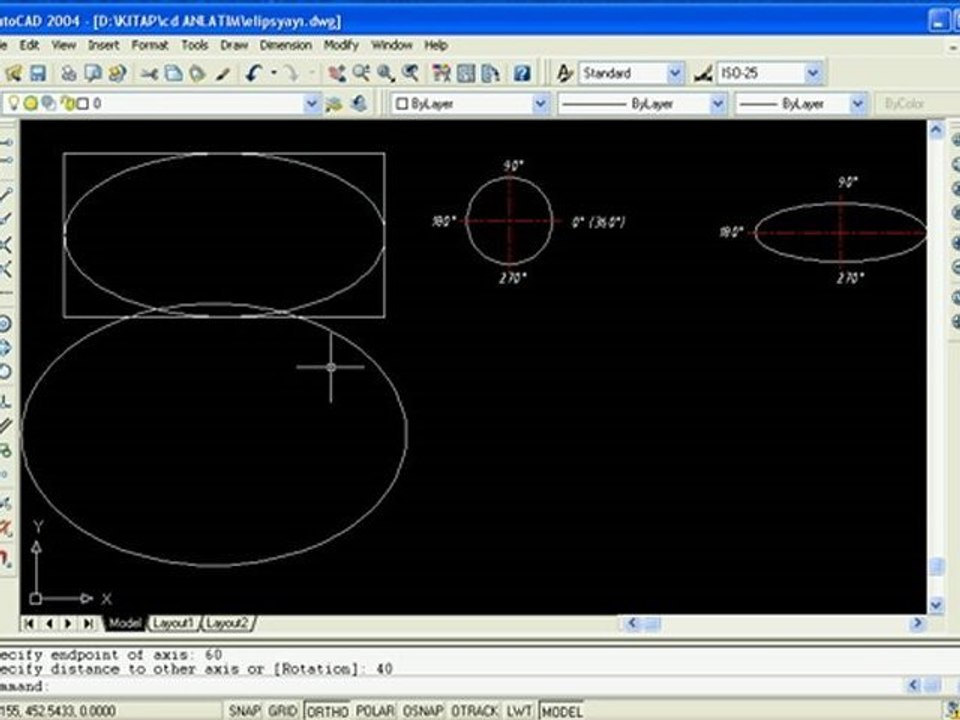960x720 pixels.
Task: Click the Layer Previous icon
Action: [358, 103]
